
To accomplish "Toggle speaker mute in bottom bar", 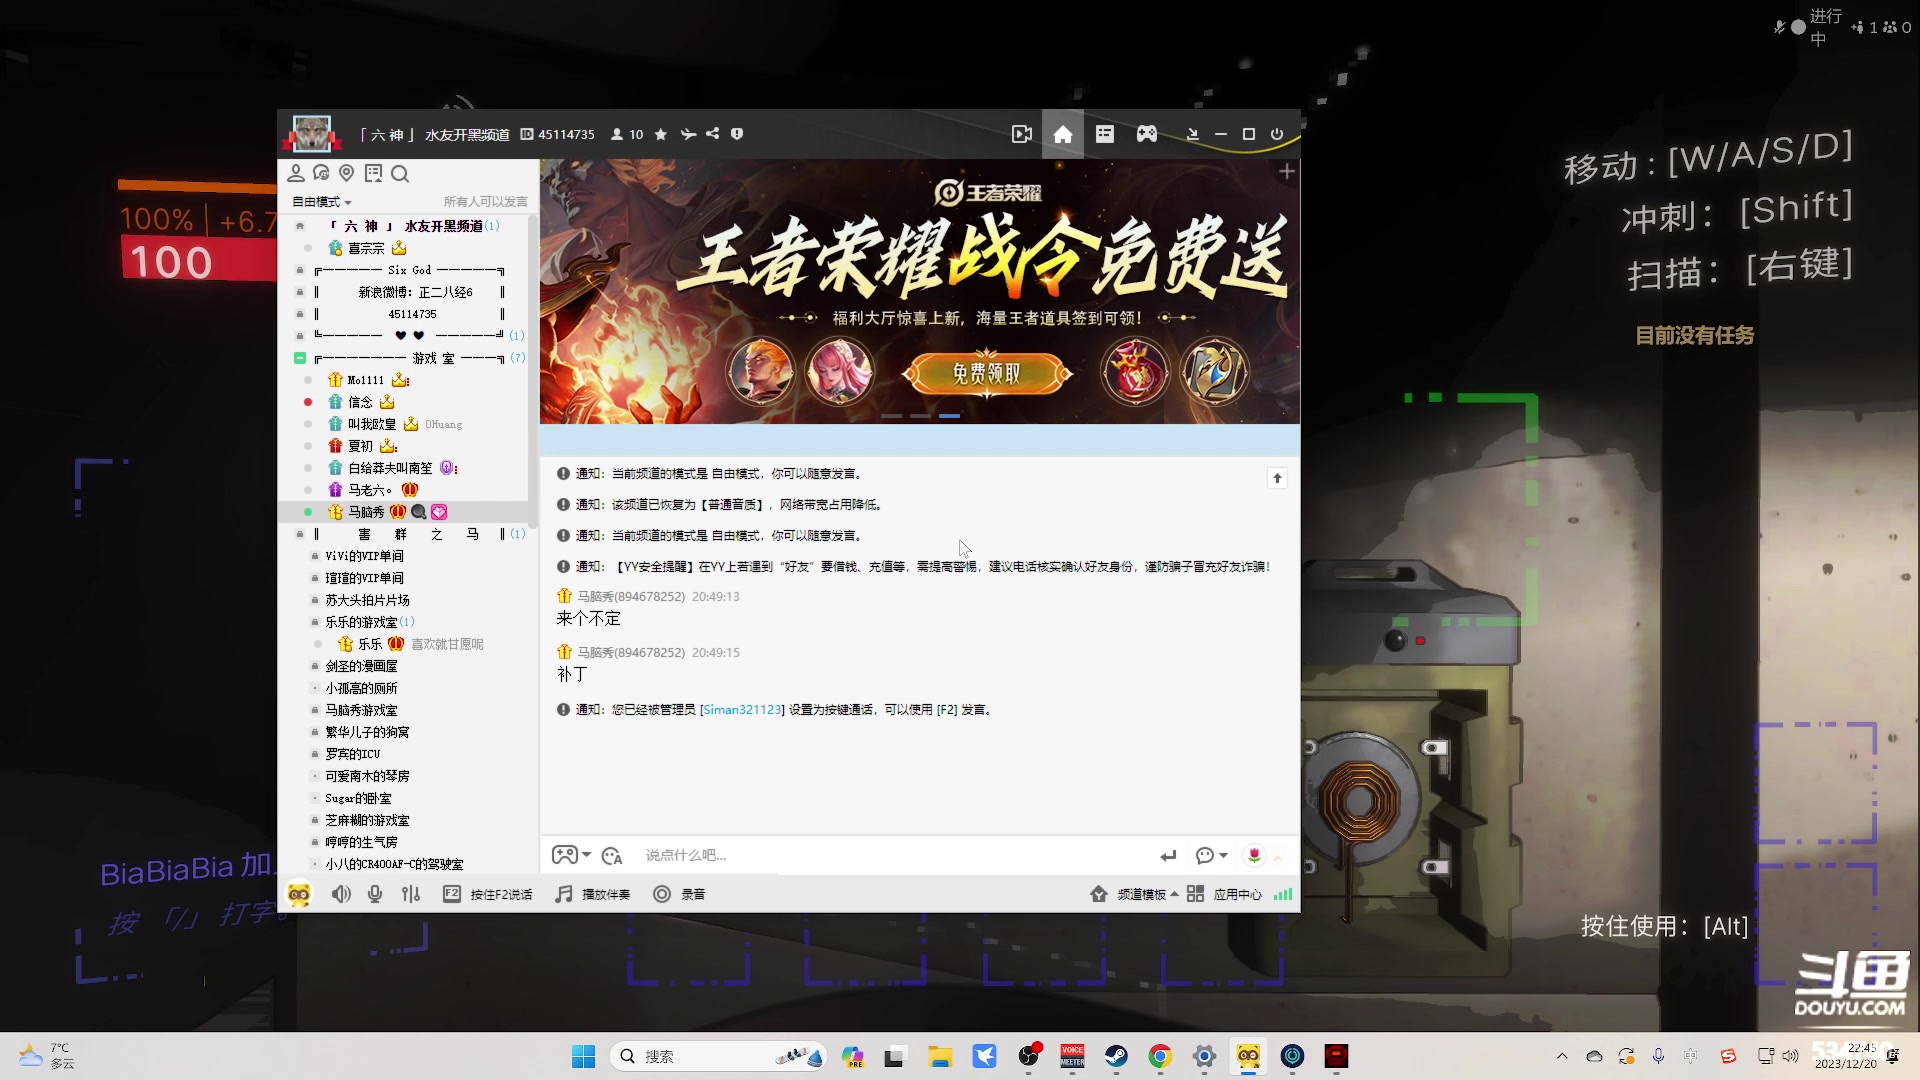I will point(341,894).
